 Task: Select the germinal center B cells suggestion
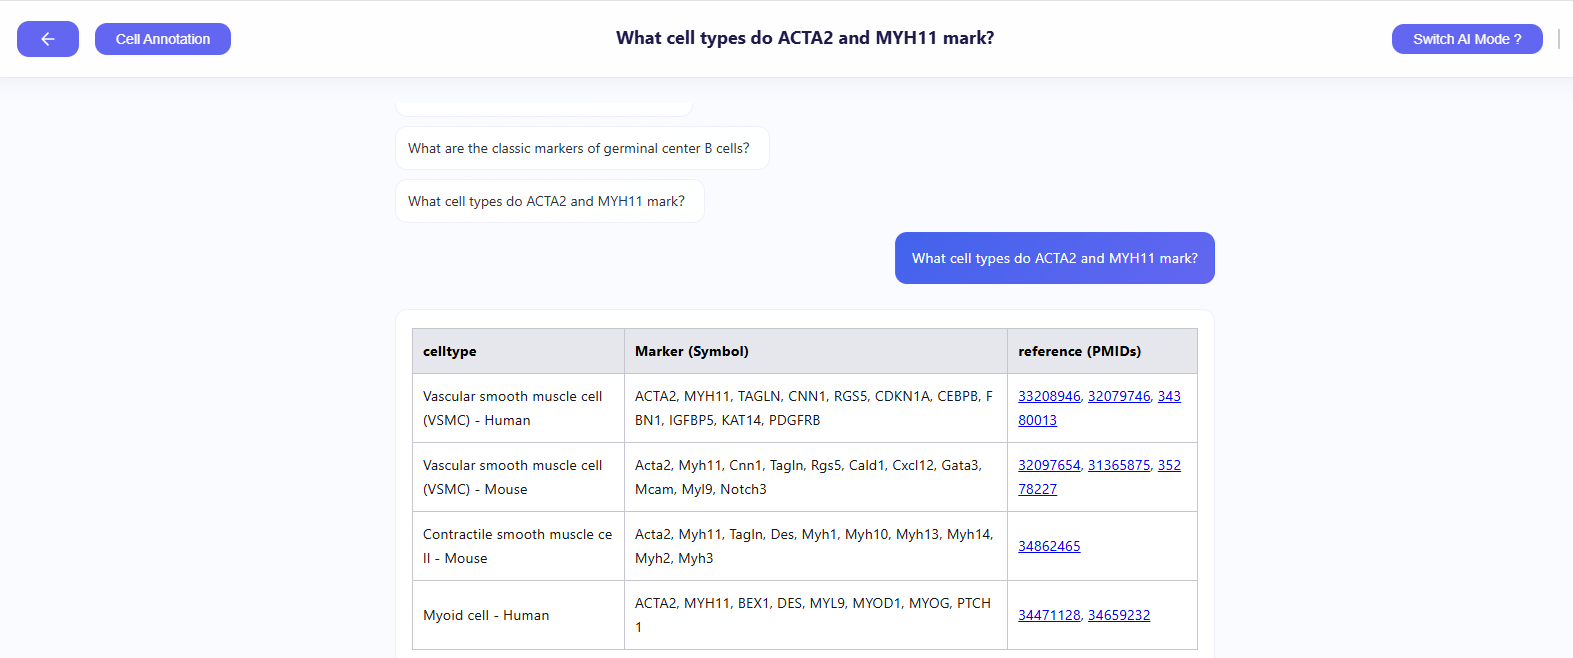tap(581, 148)
